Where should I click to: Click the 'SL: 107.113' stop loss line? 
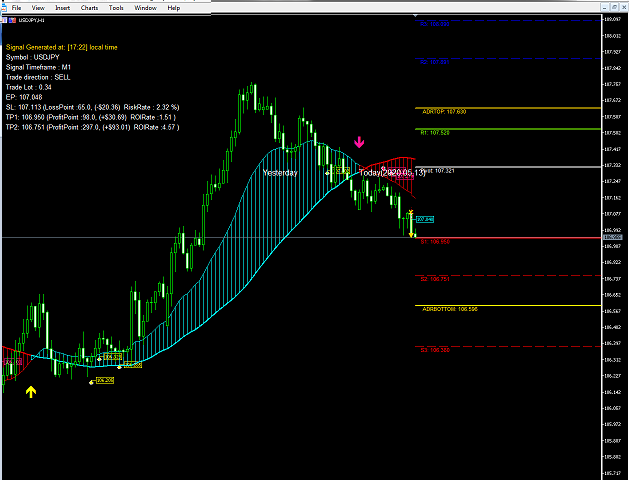[92, 107]
